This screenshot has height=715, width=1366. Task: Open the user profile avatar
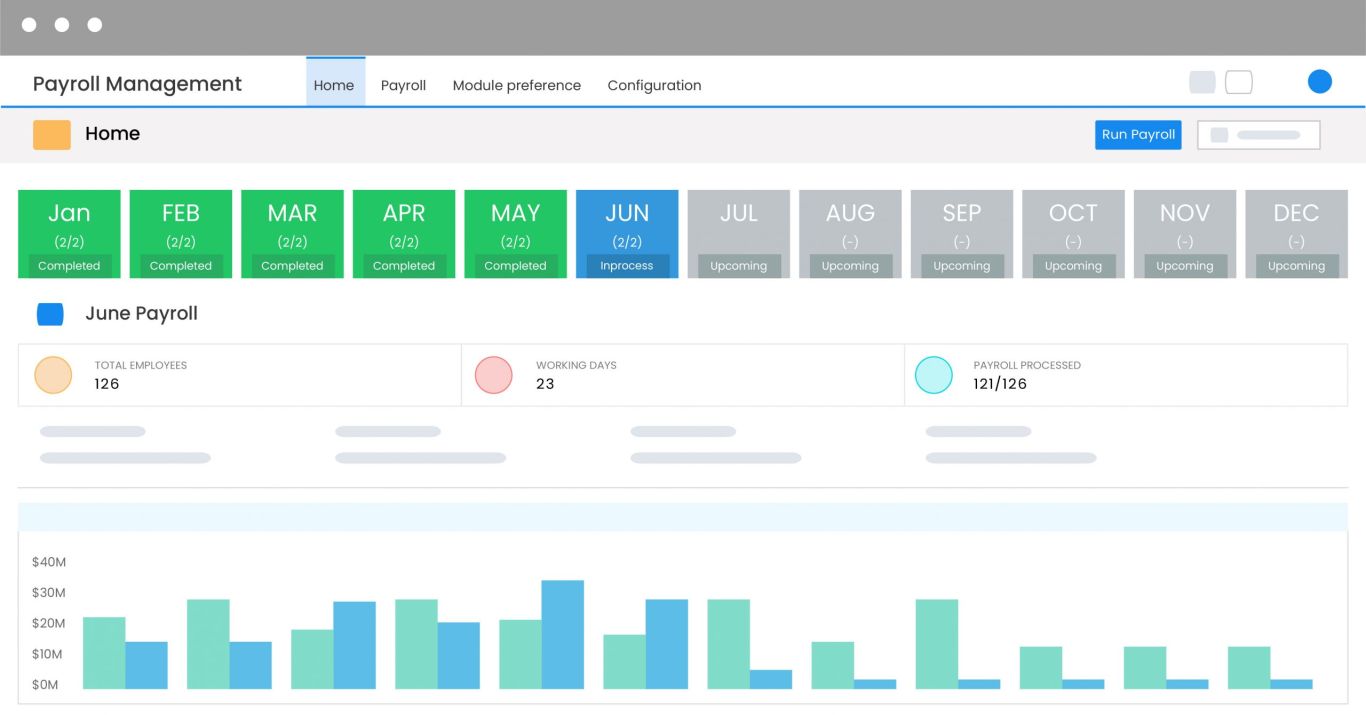(x=1320, y=81)
